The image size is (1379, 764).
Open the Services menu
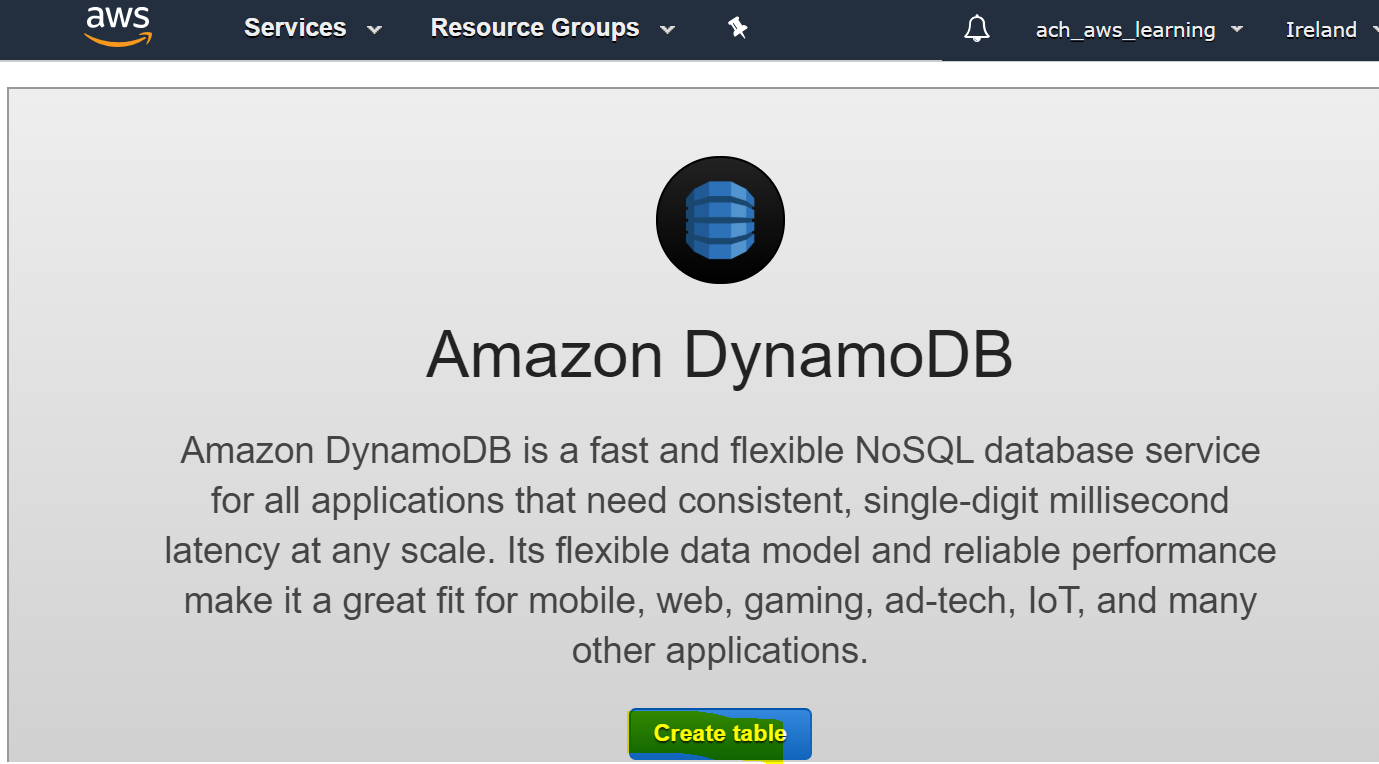tap(295, 28)
